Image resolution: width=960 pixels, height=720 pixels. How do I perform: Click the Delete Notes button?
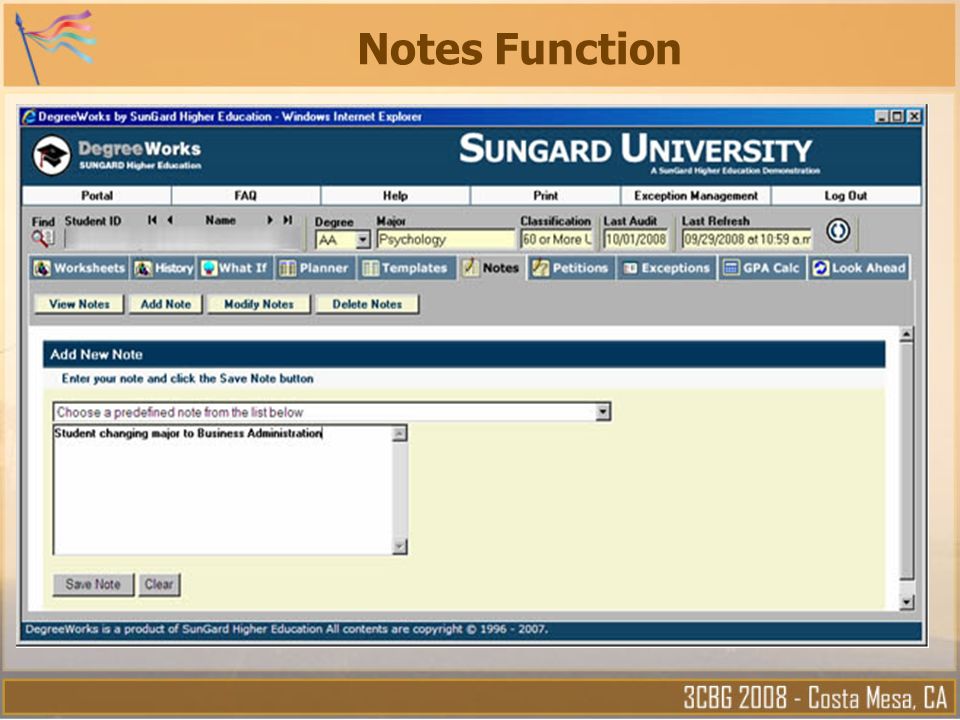(367, 304)
